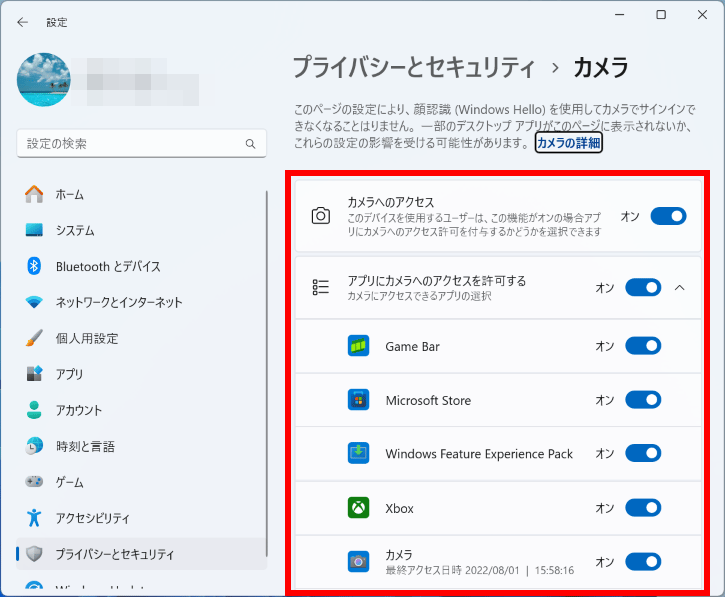Click the Microsoft Store label
The width and height of the screenshot is (725, 597).
coord(428,400)
